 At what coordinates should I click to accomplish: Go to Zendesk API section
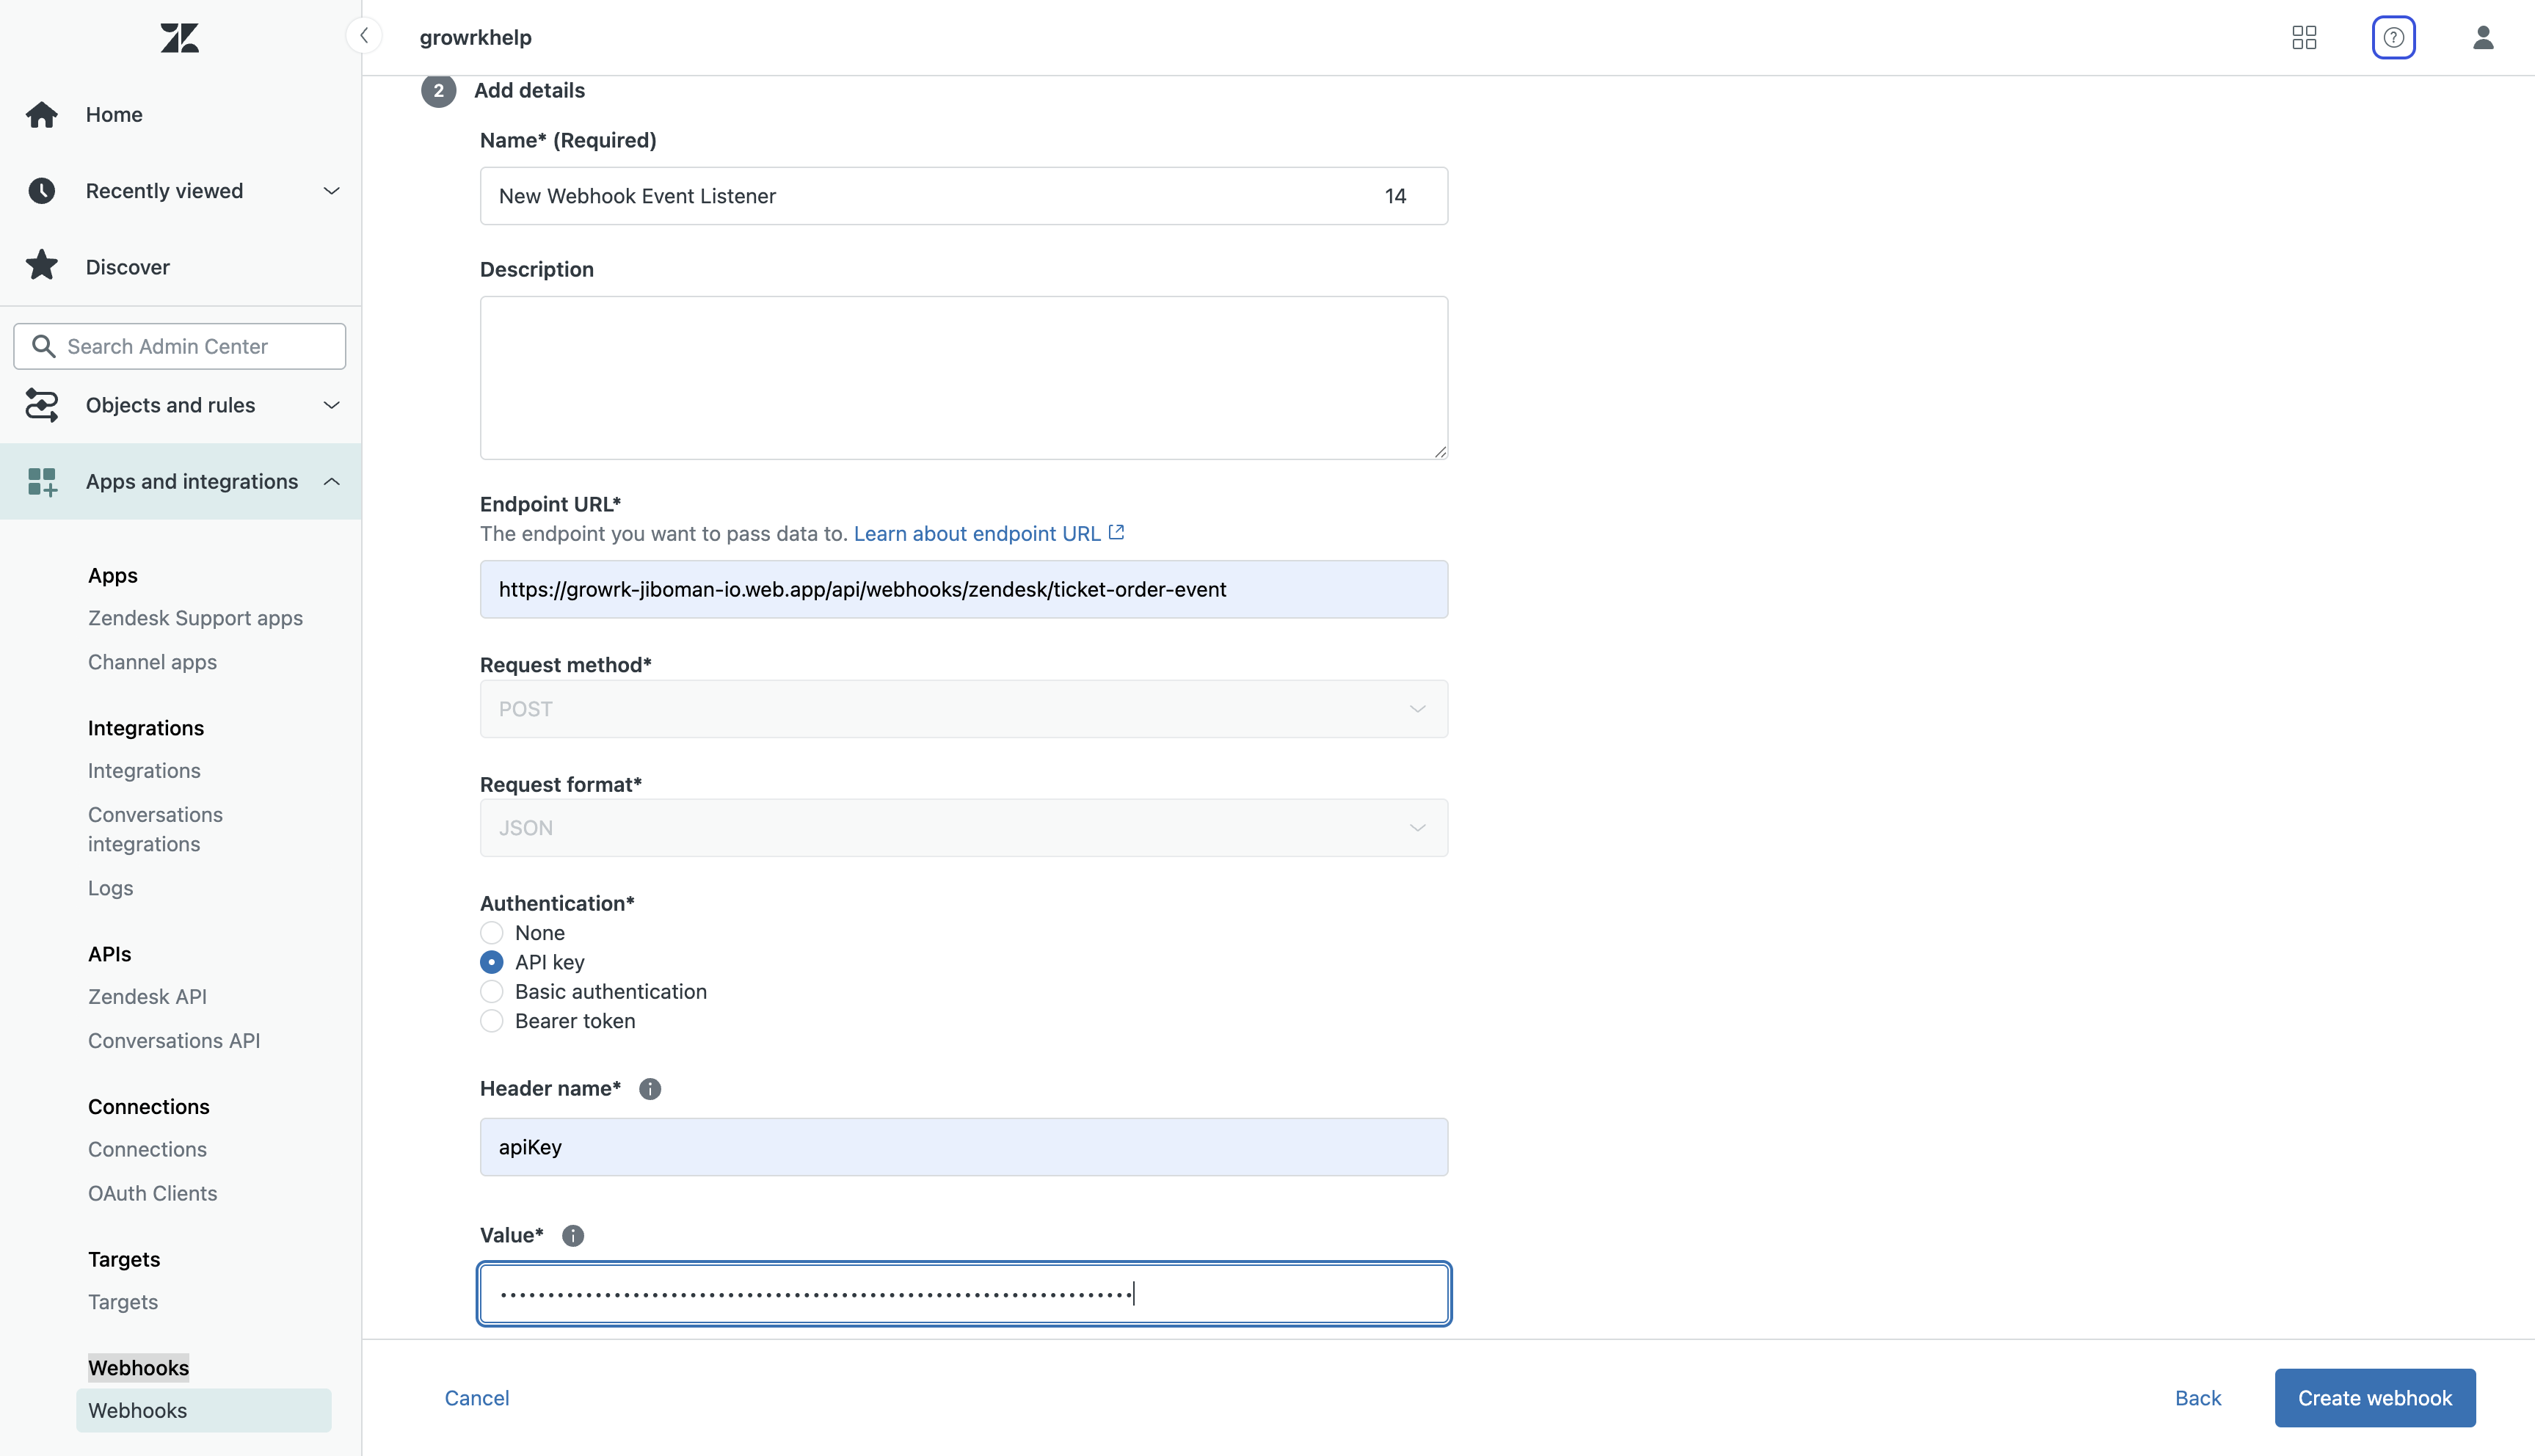click(146, 996)
